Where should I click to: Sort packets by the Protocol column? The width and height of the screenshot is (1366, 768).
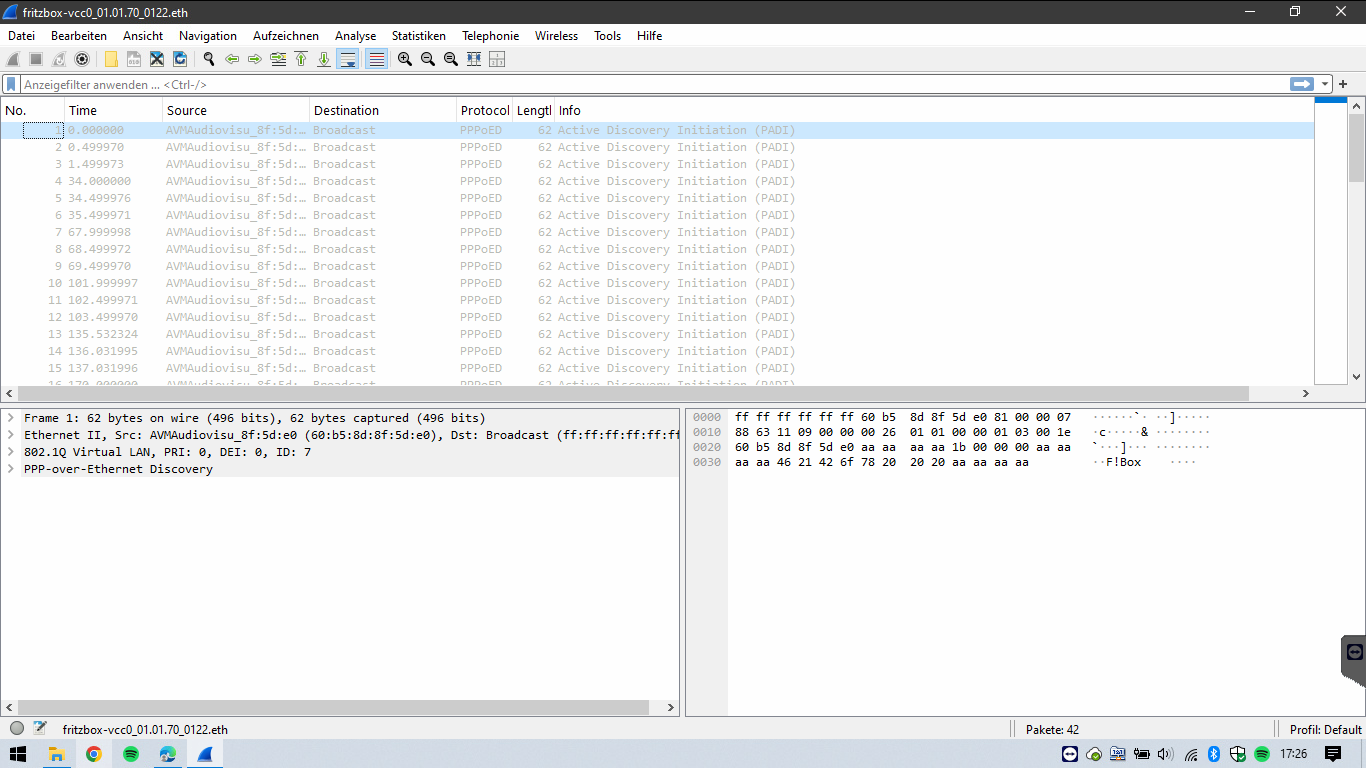(485, 110)
